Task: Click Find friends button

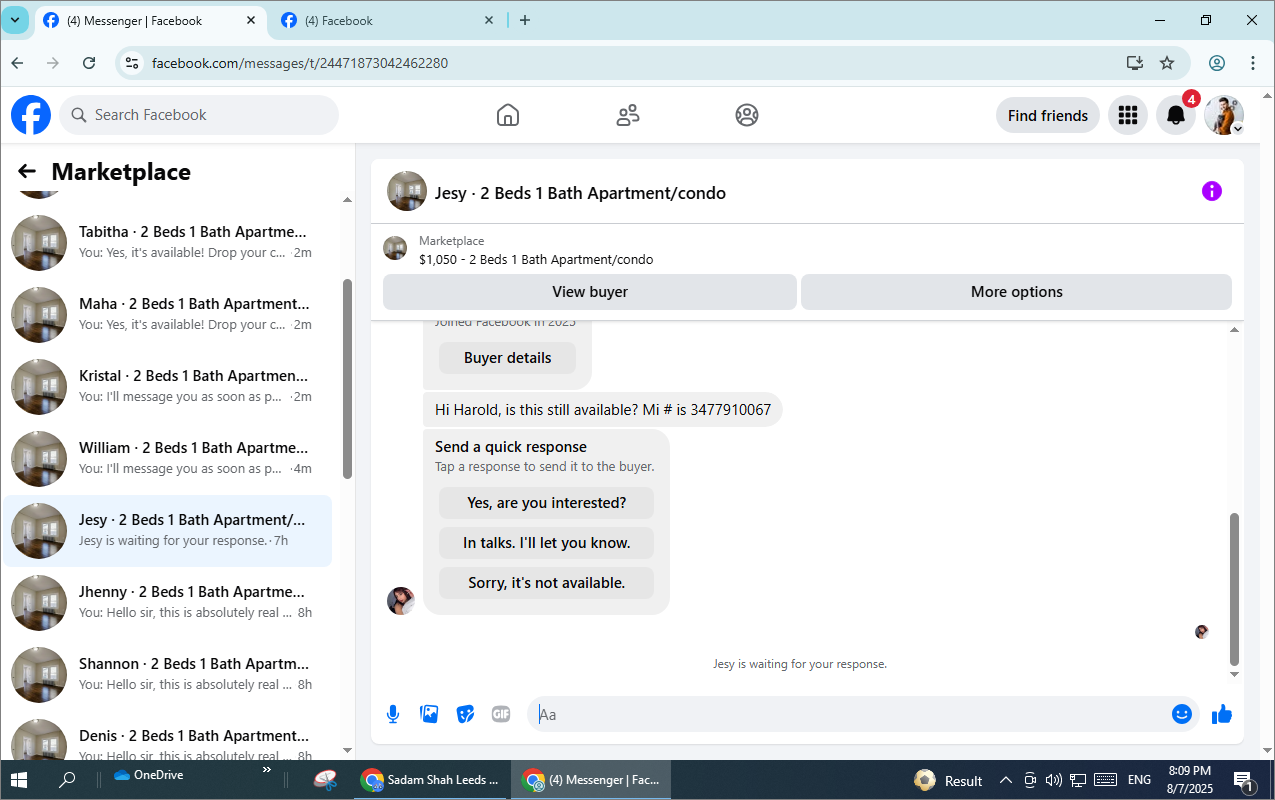Action: pyautogui.click(x=1048, y=115)
